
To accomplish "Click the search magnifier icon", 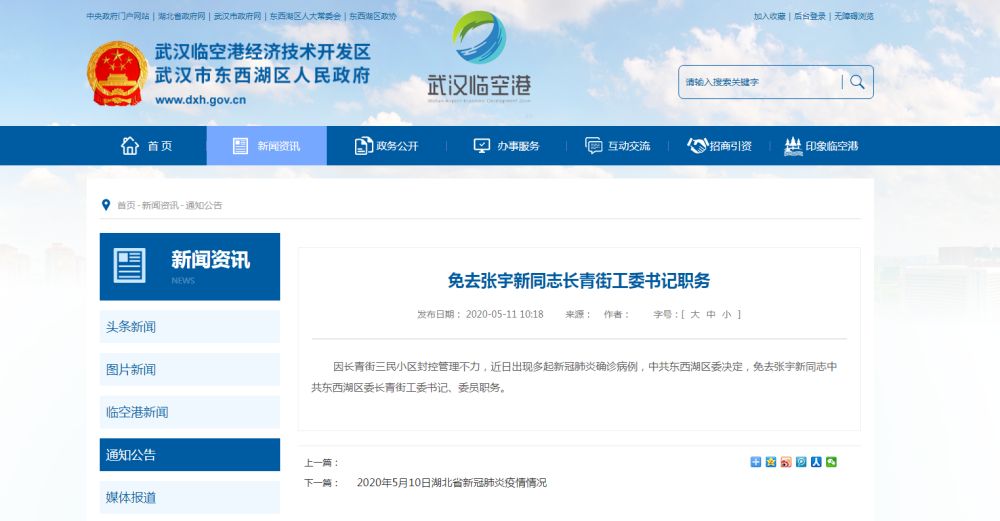I will click(857, 82).
